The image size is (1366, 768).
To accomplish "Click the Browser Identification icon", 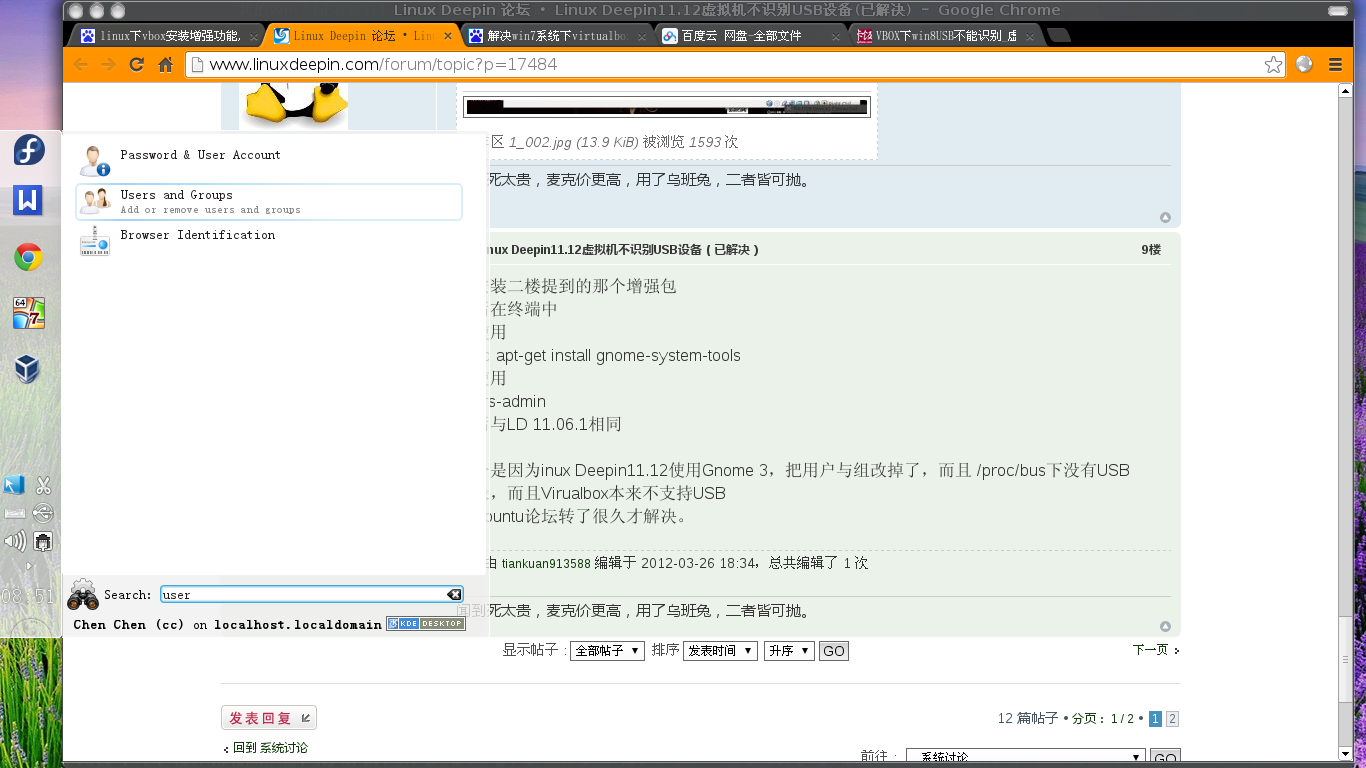I will pos(95,241).
